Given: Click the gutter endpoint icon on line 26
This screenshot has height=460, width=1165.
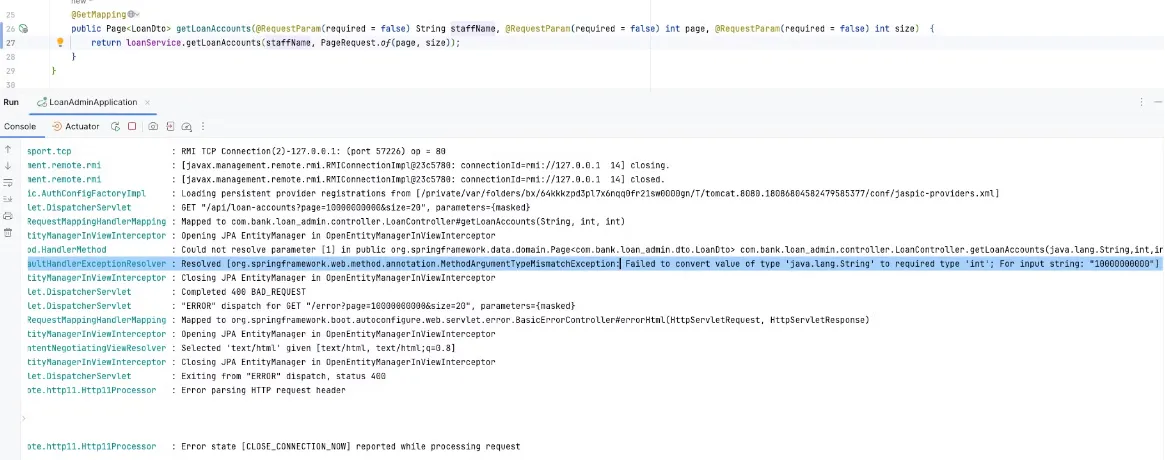Looking at the screenshot, I should [x=24, y=29].
